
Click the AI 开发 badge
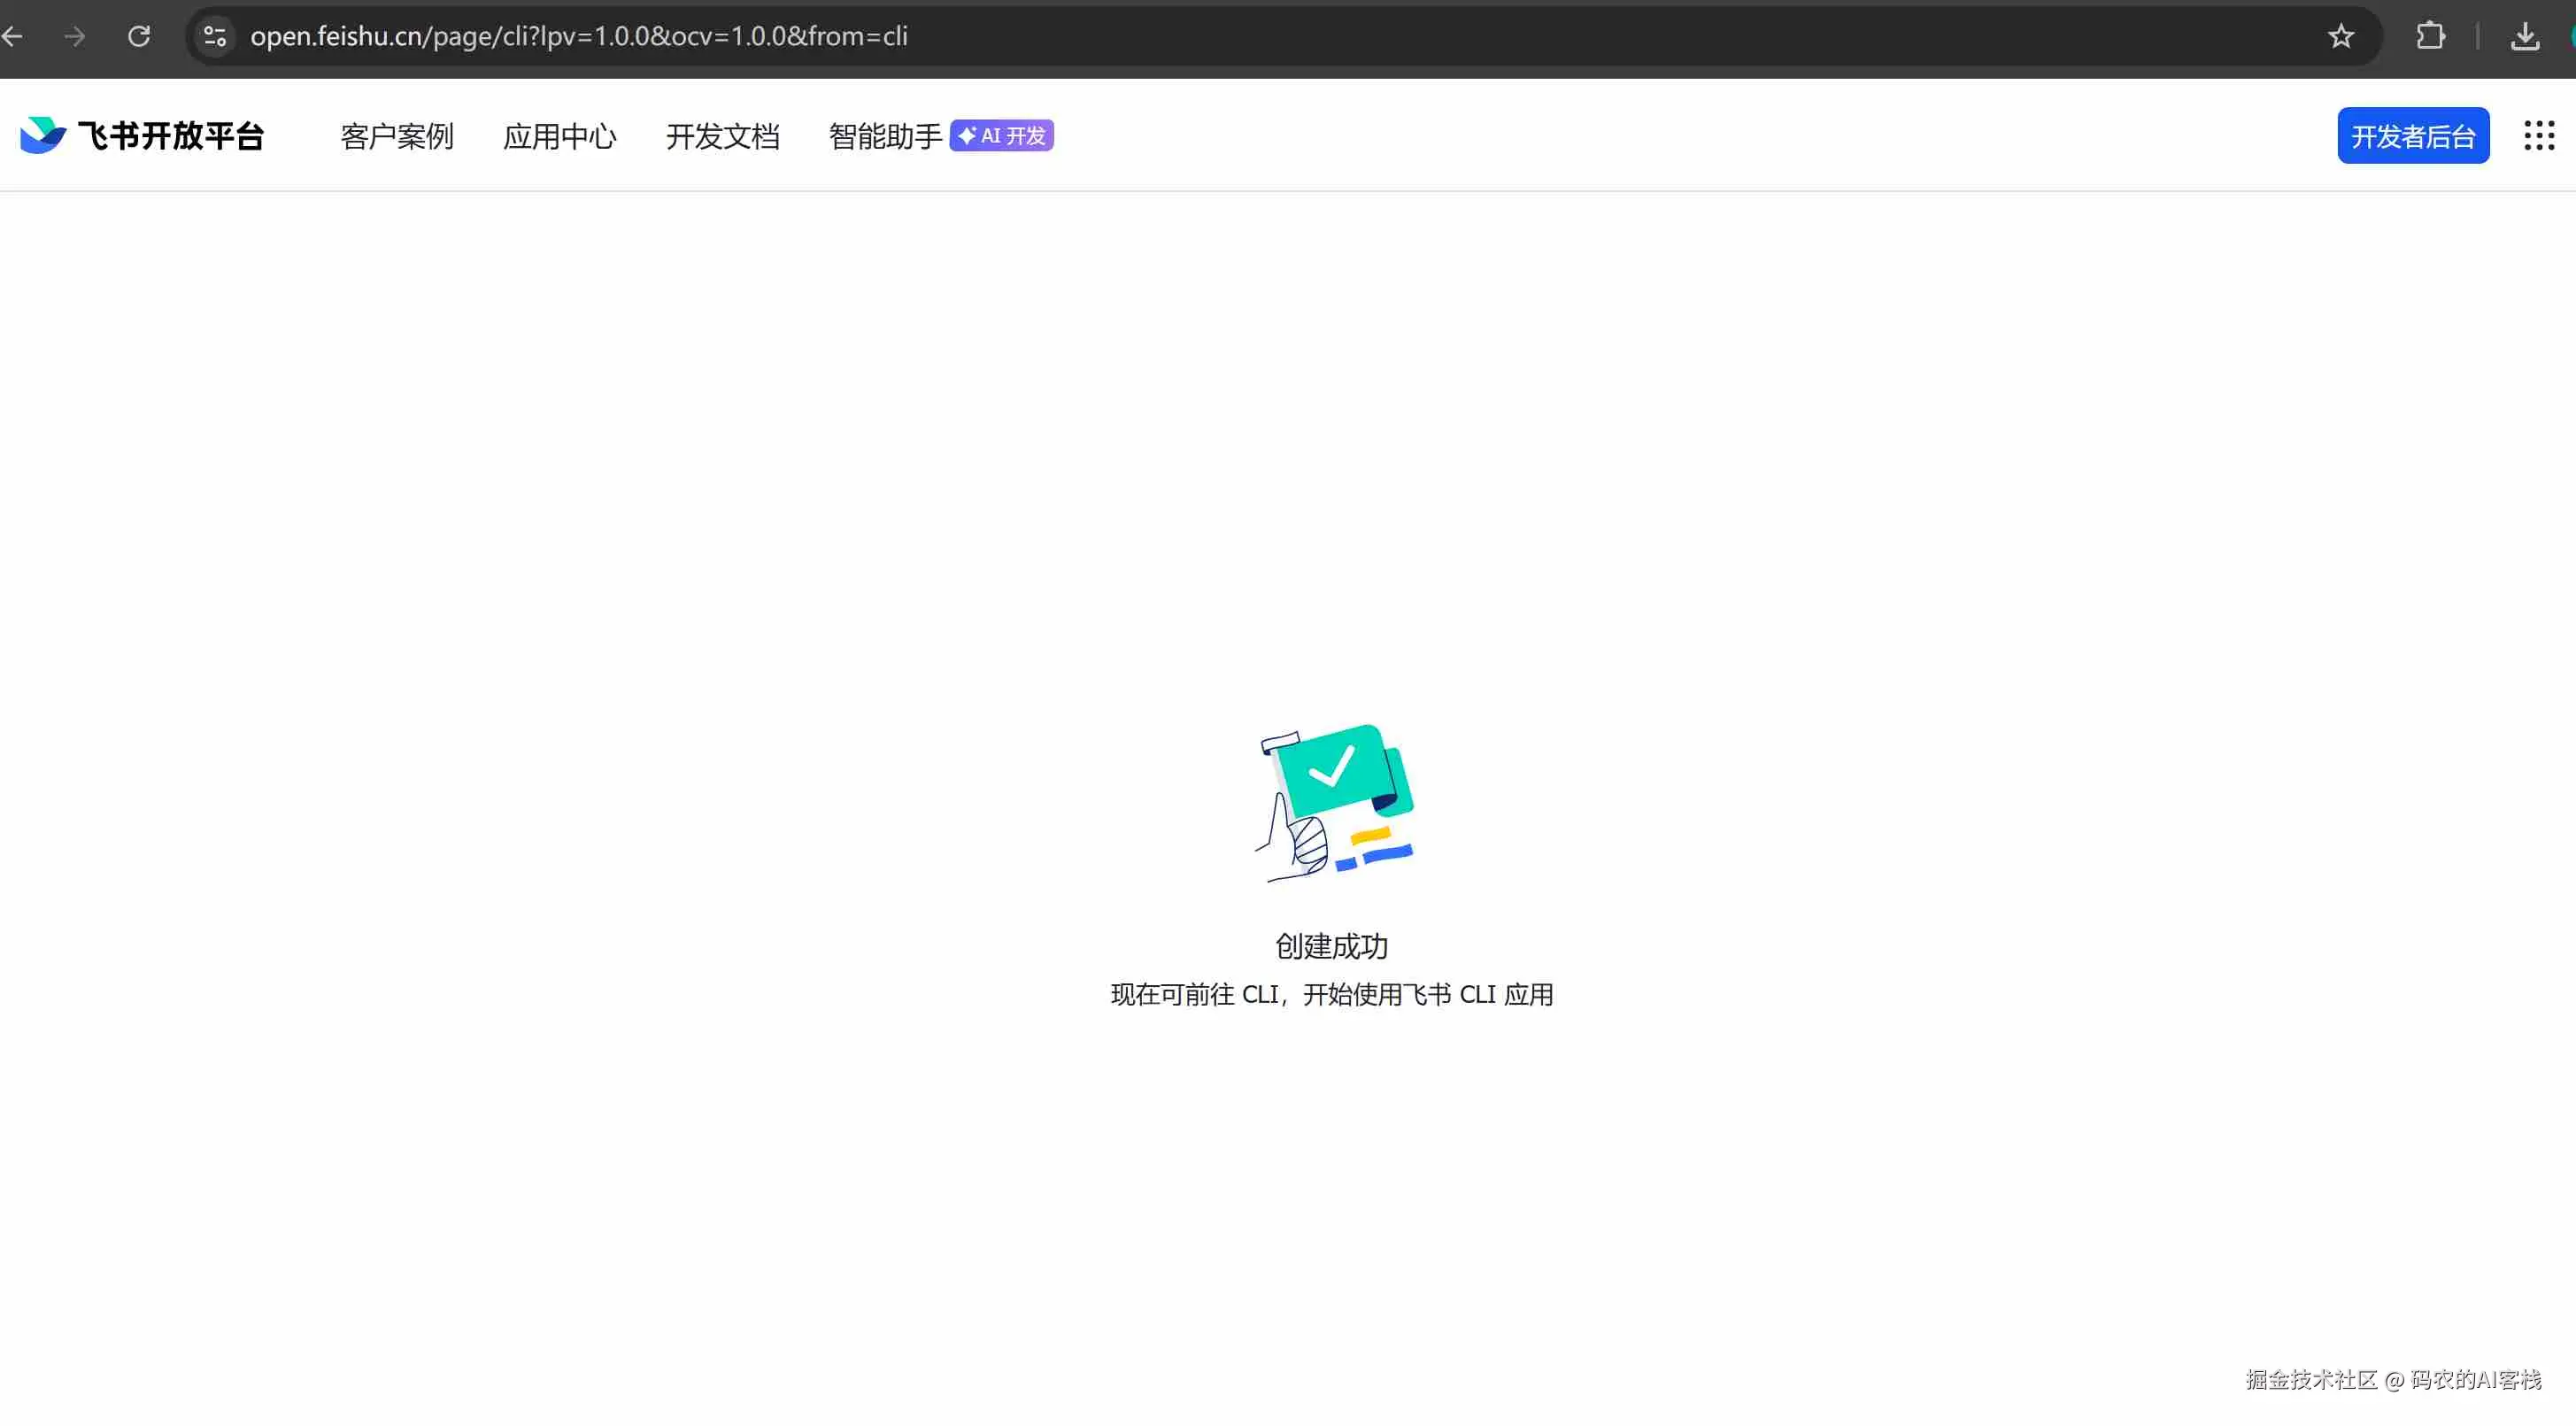coord(1002,135)
